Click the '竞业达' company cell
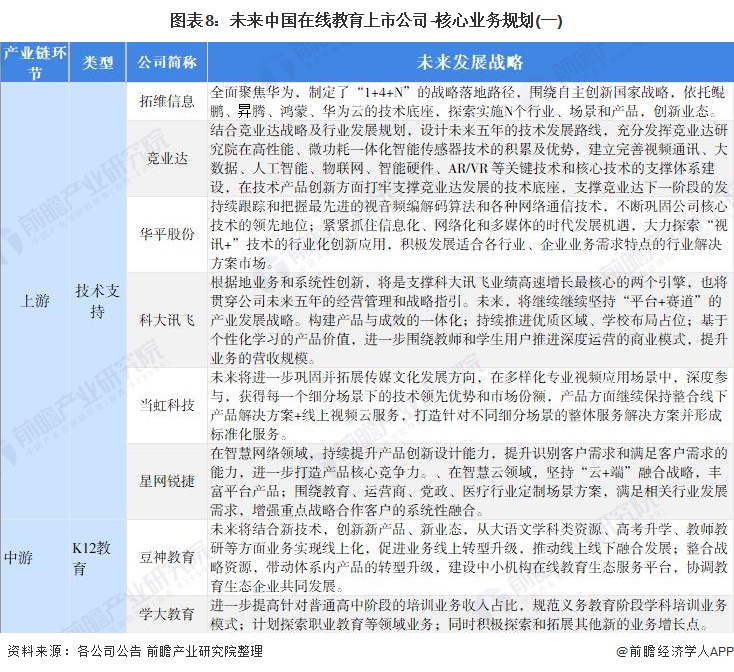The width and height of the screenshot is (734, 672). tap(167, 158)
